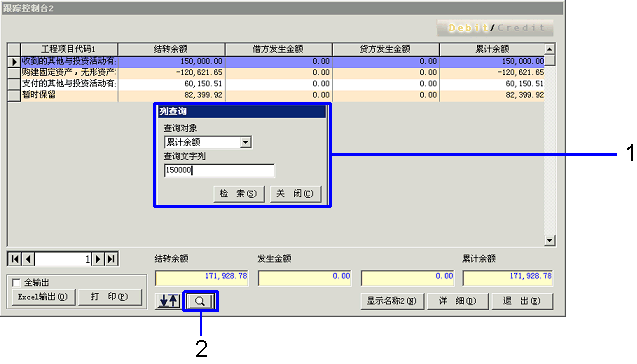Click the 关闭(C) button

coord(295,194)
